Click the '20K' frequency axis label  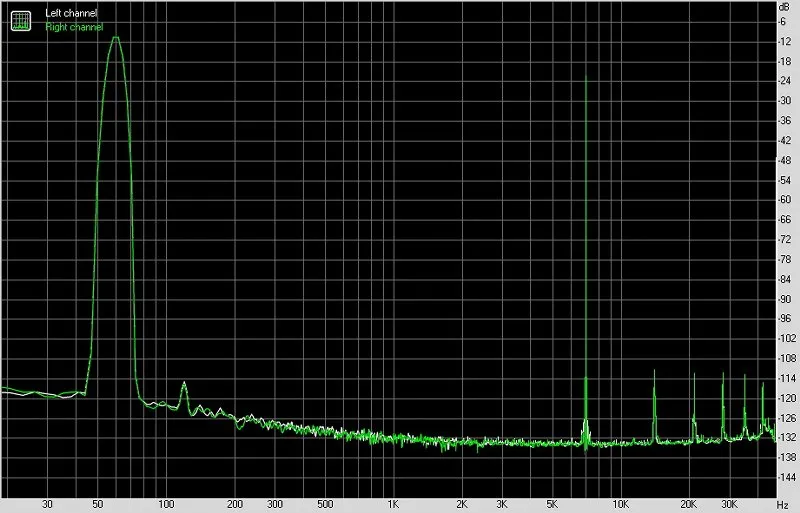pyautogui.click(x=689, y=504)
